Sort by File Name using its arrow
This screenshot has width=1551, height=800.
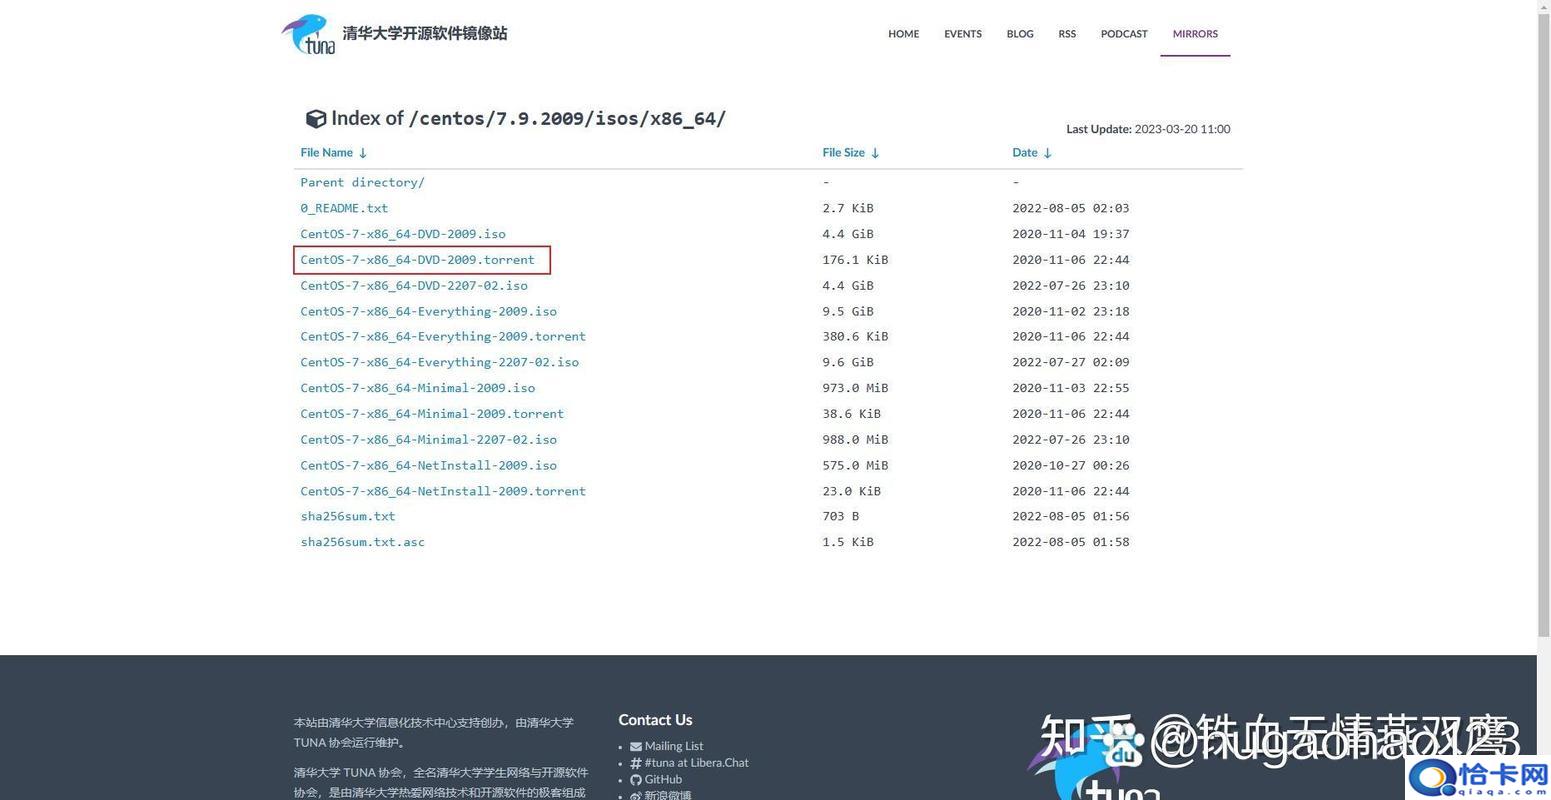pyautogui.click(x=363, y=153)
